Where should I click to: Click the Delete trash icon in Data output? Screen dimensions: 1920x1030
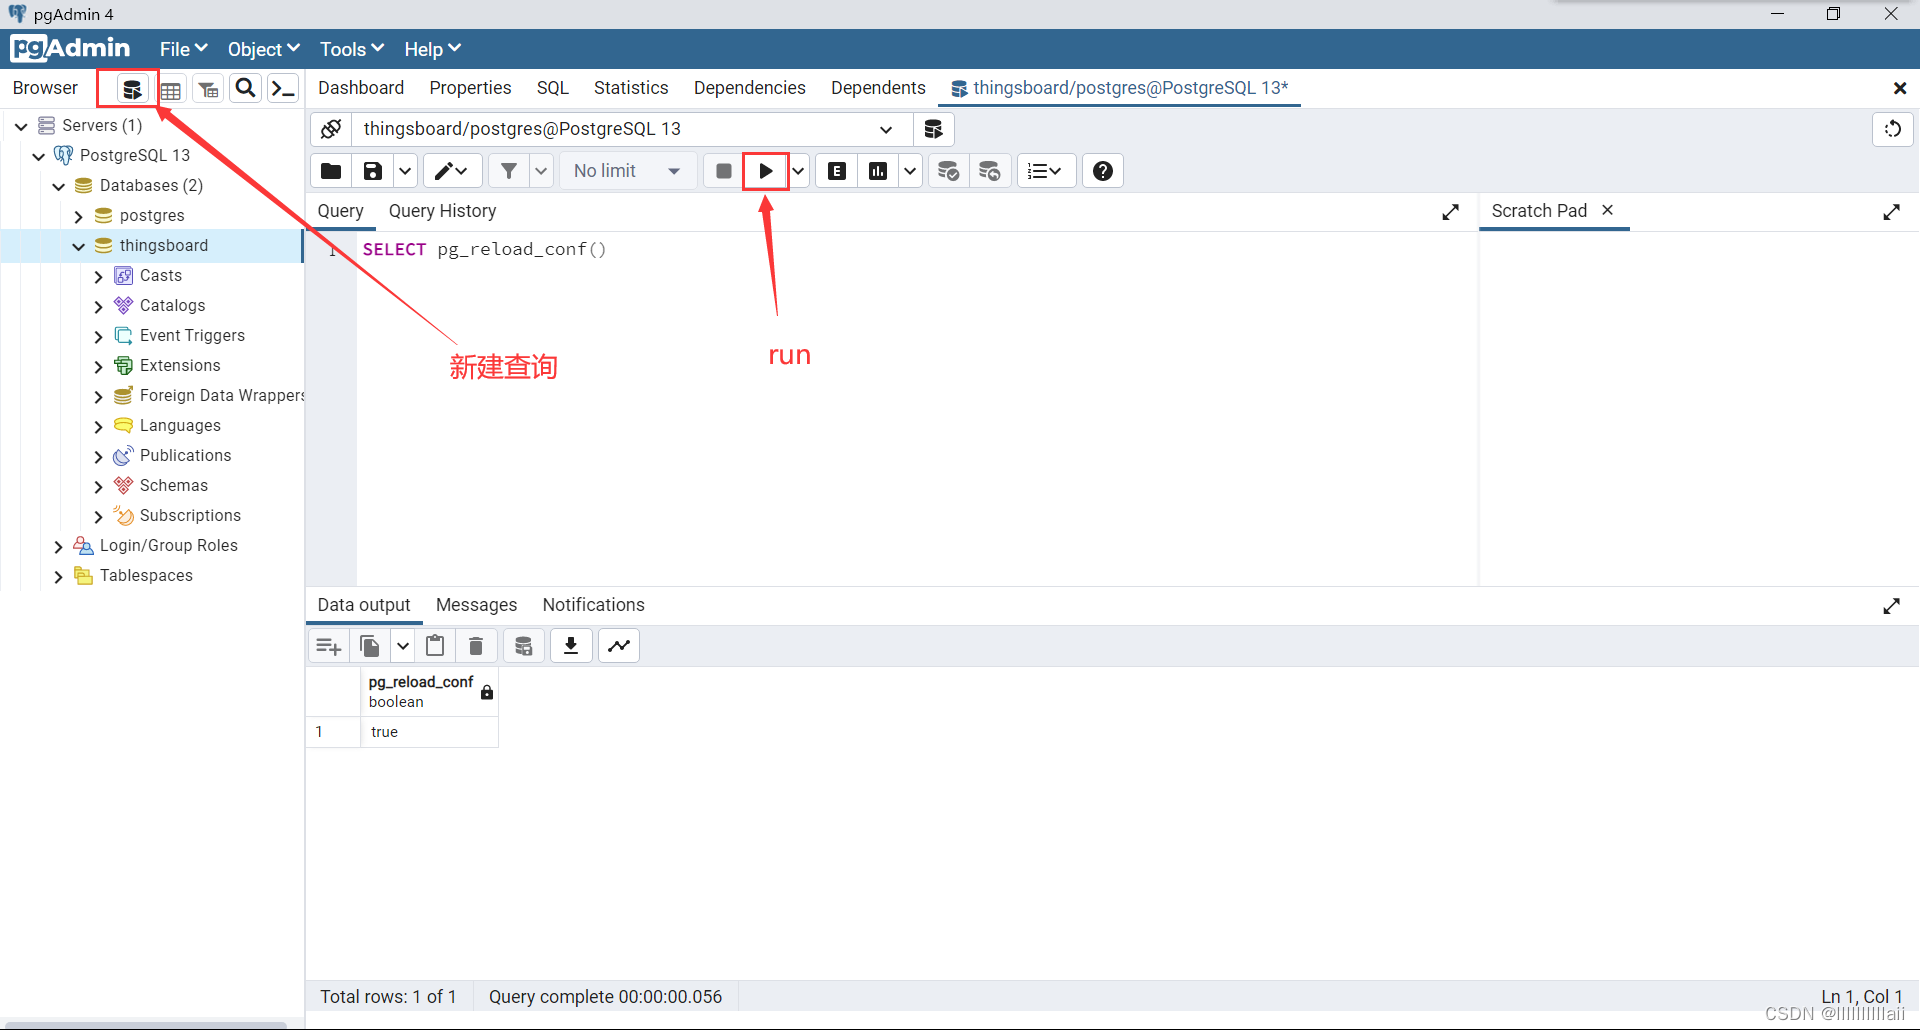pyautogui.click(x=476, y=646)
